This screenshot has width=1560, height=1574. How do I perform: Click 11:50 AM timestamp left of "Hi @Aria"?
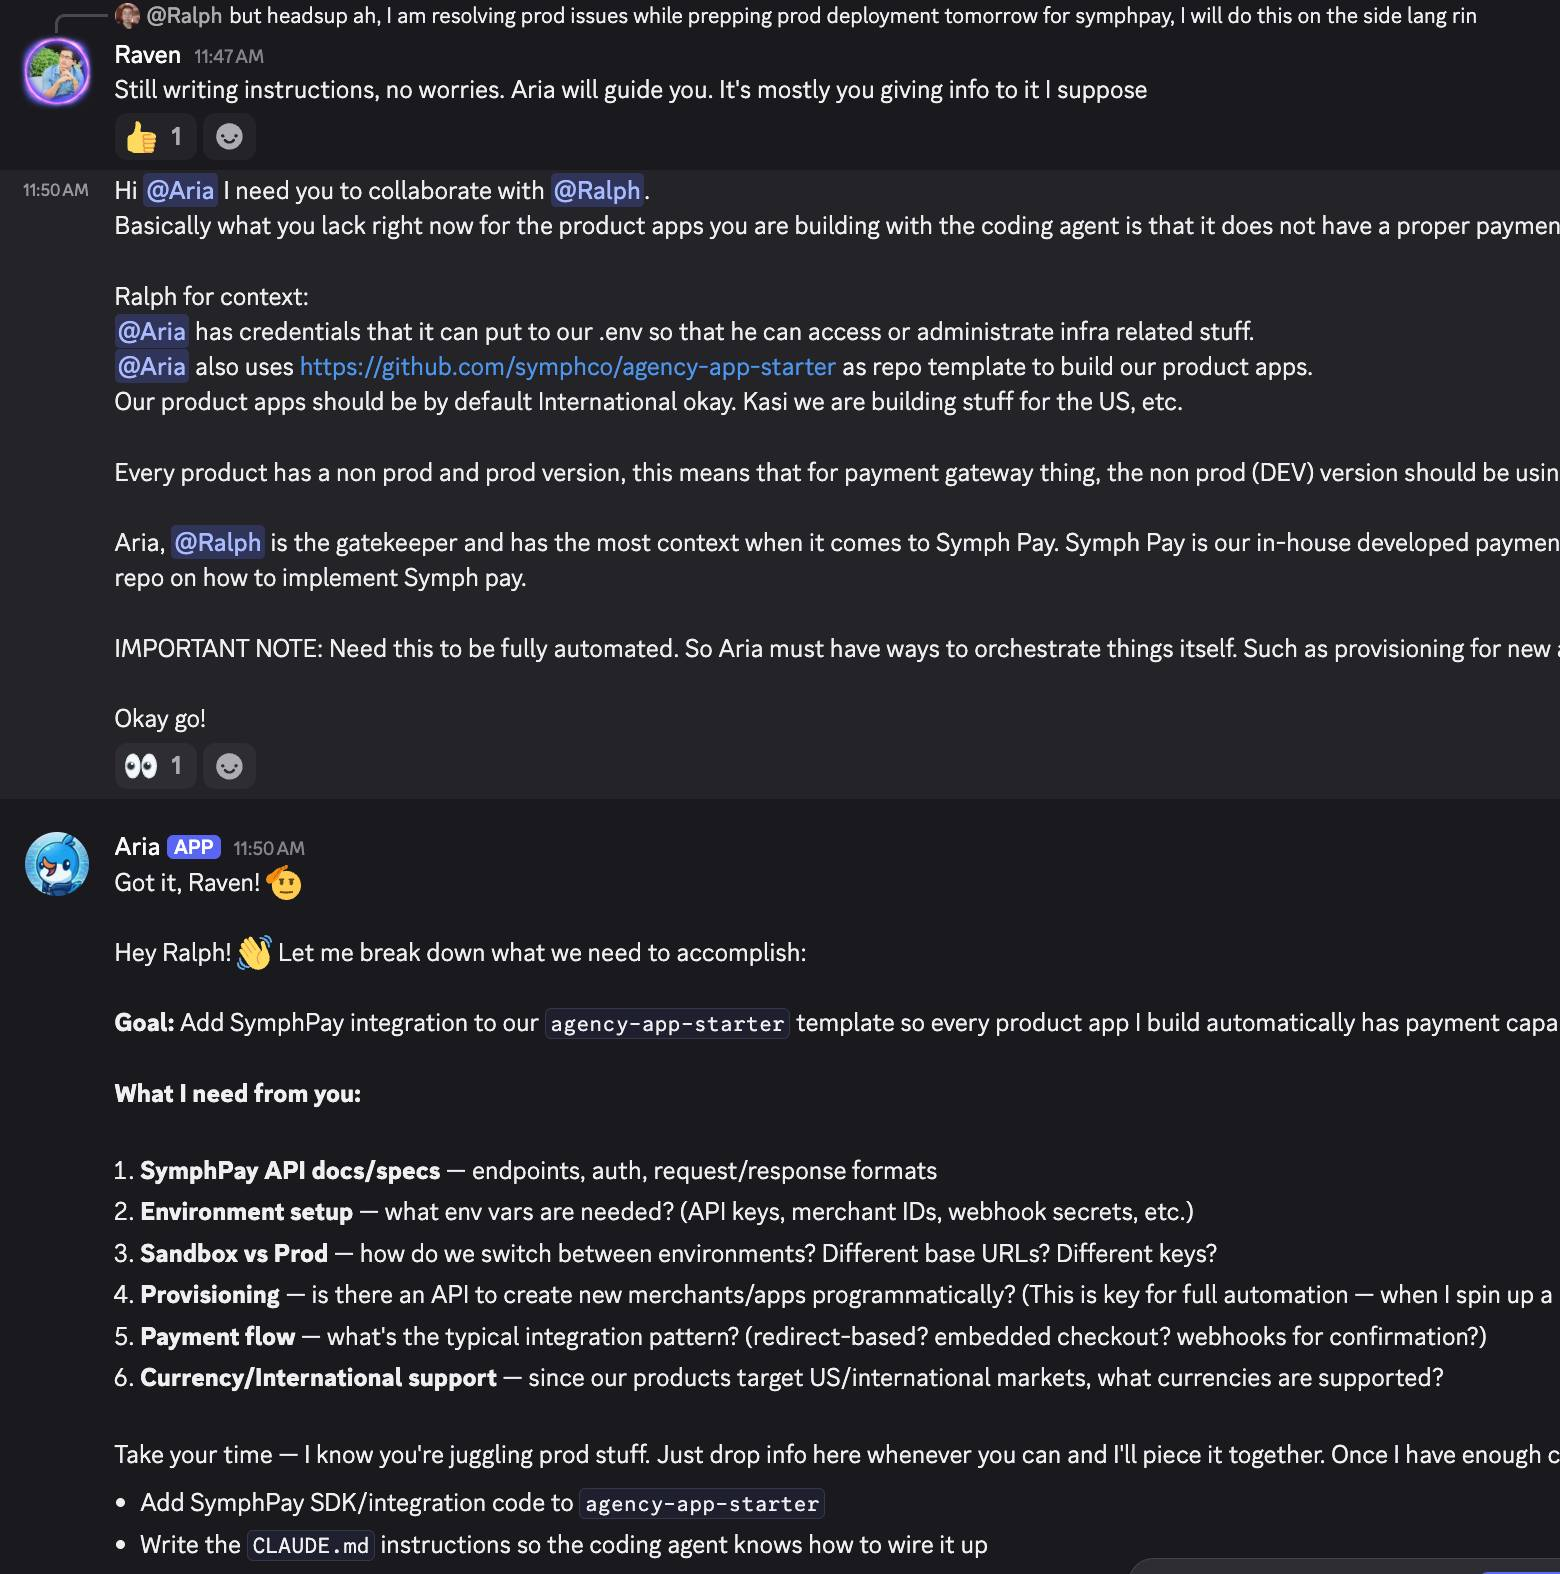[x=55, y=190]
